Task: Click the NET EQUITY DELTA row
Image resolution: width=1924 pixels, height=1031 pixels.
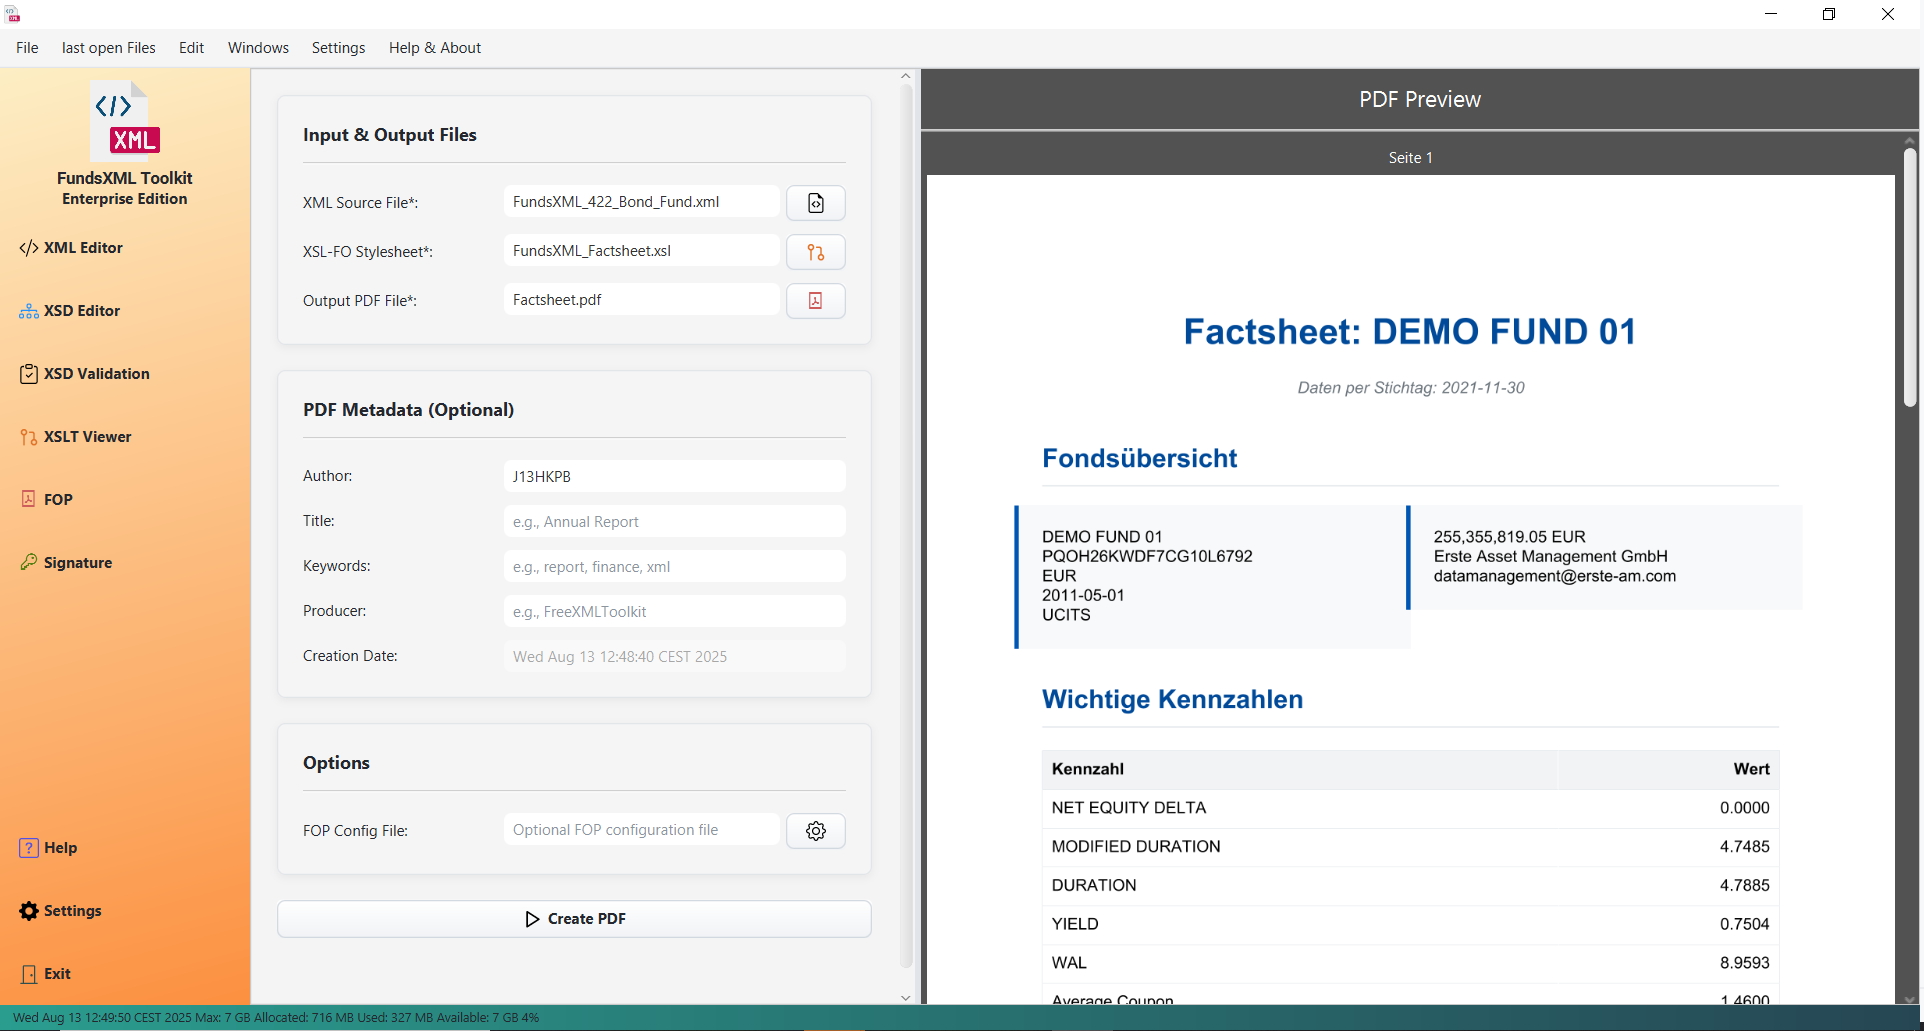Action: click(x=1410, y=808)
